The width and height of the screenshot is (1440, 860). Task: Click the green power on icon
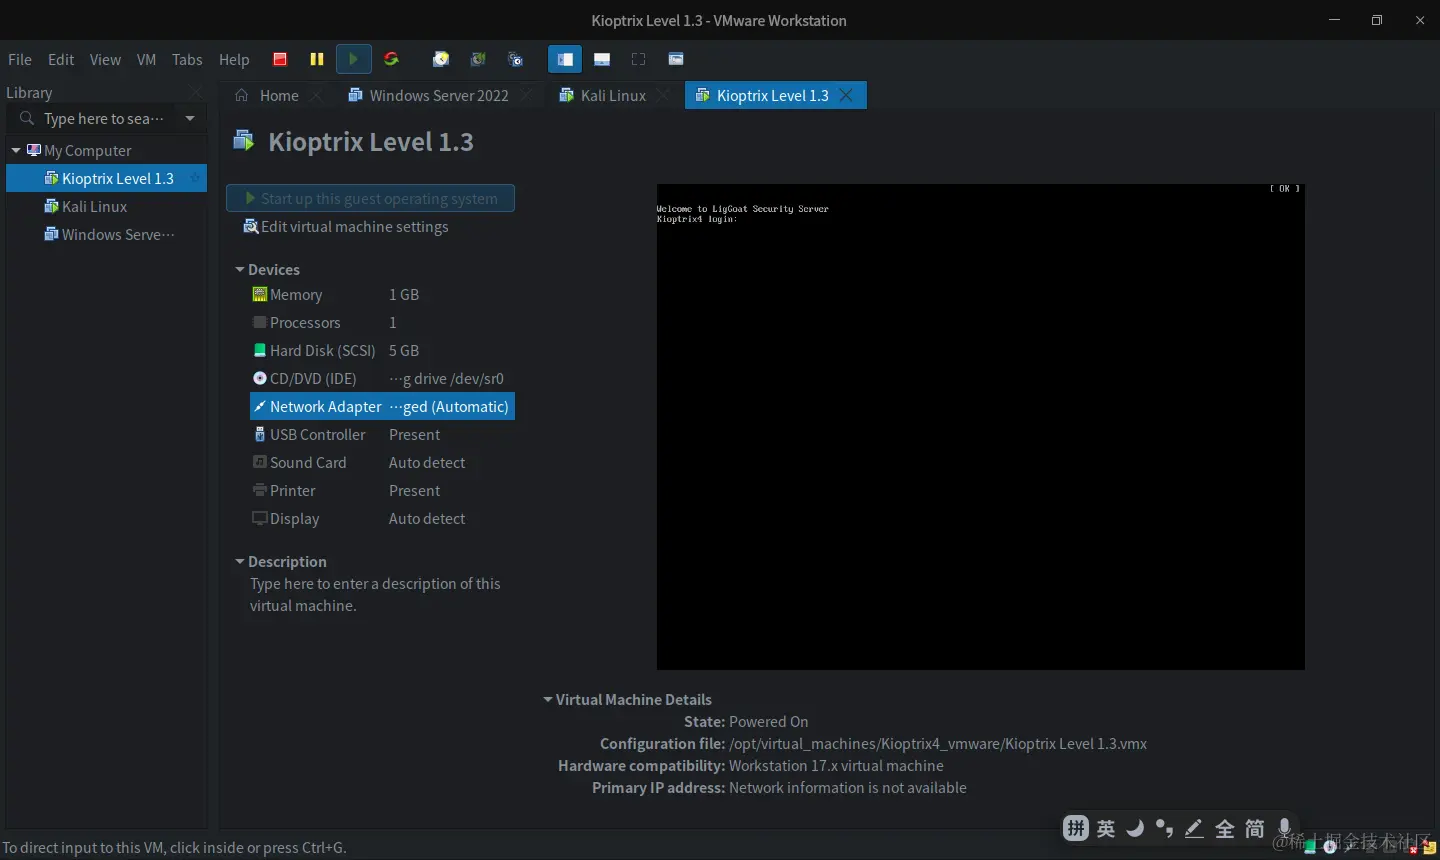point(353,59)
